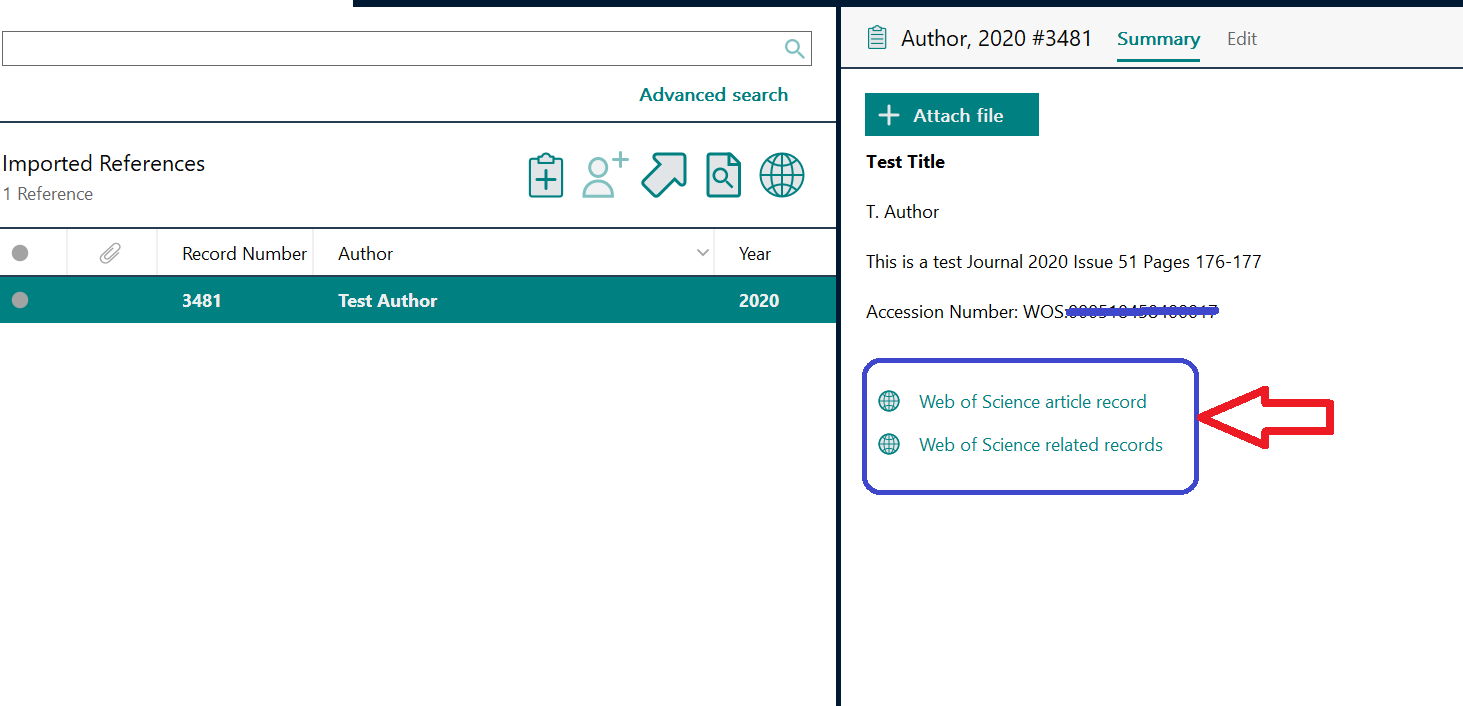Click the new reference clipboard icon

(545, 175)
